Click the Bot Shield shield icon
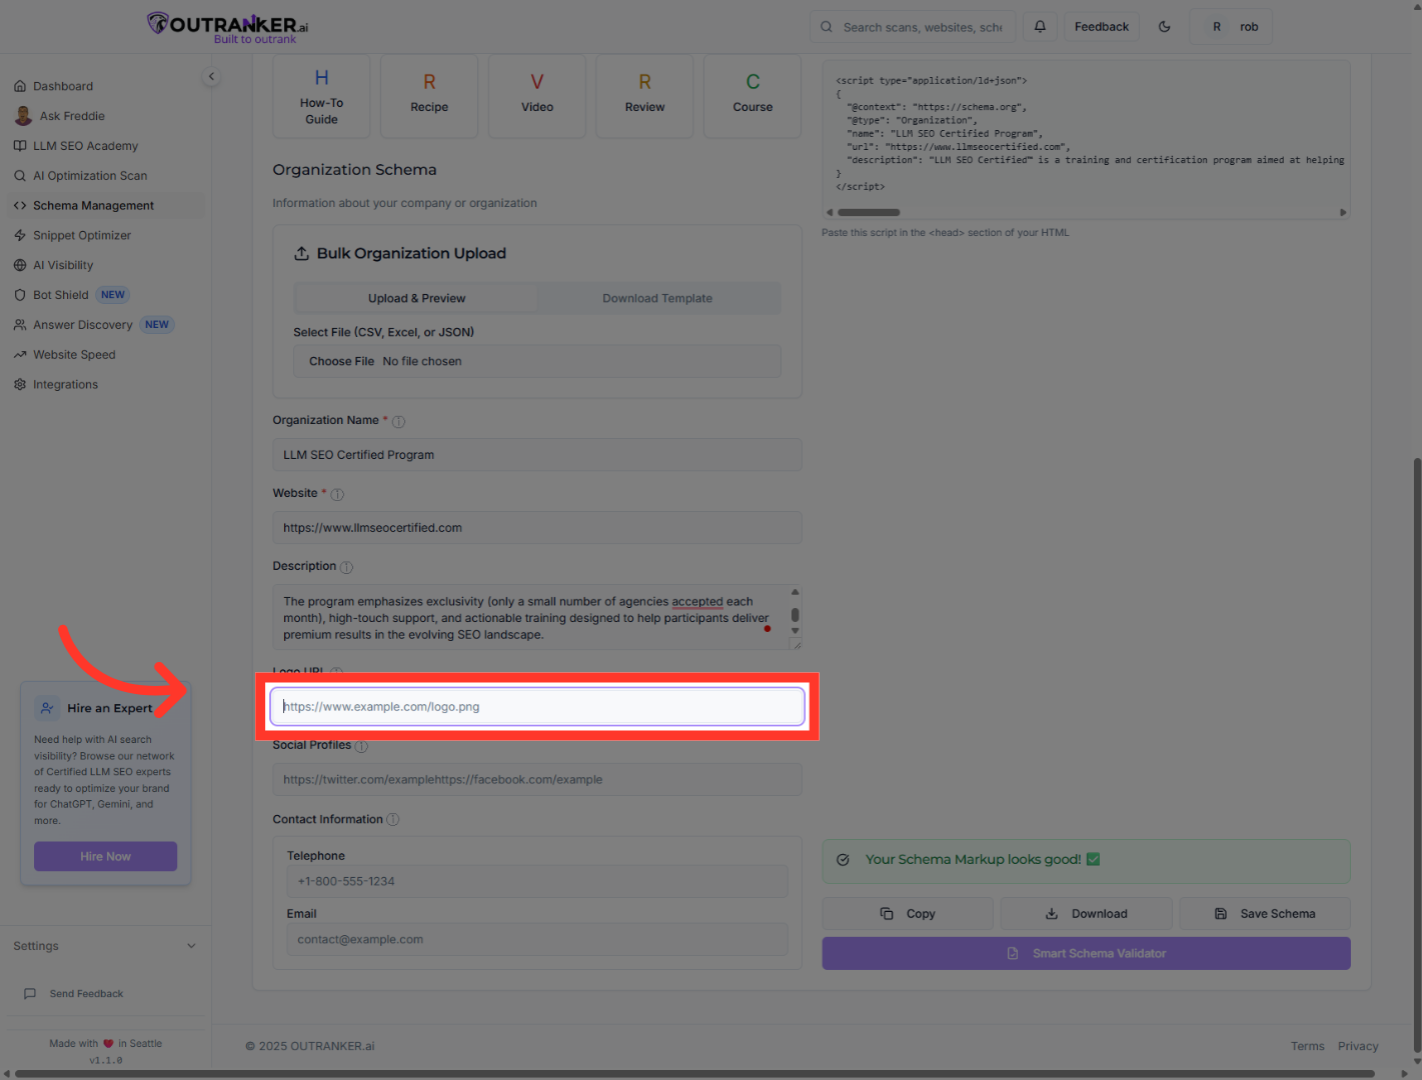 tap(20, 295)
